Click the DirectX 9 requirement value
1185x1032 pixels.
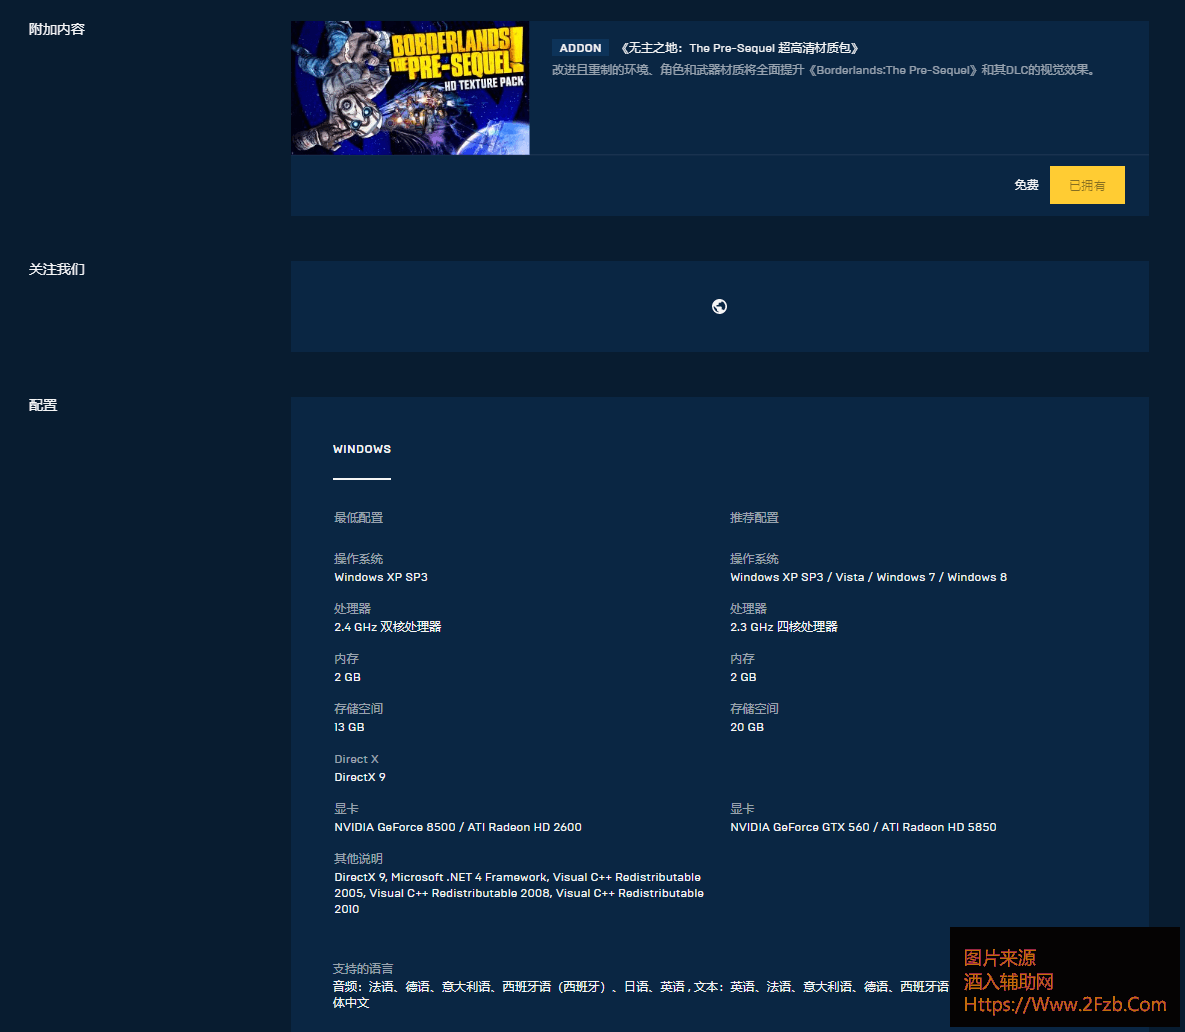[360, 777]
